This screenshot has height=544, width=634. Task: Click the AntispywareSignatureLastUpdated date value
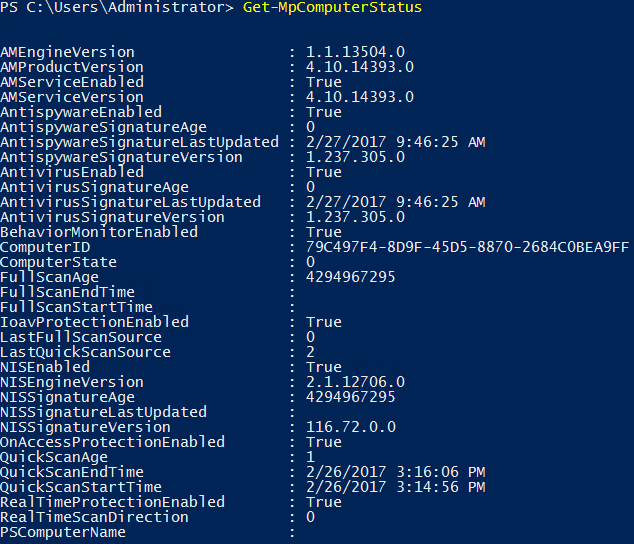click(395, 142)
